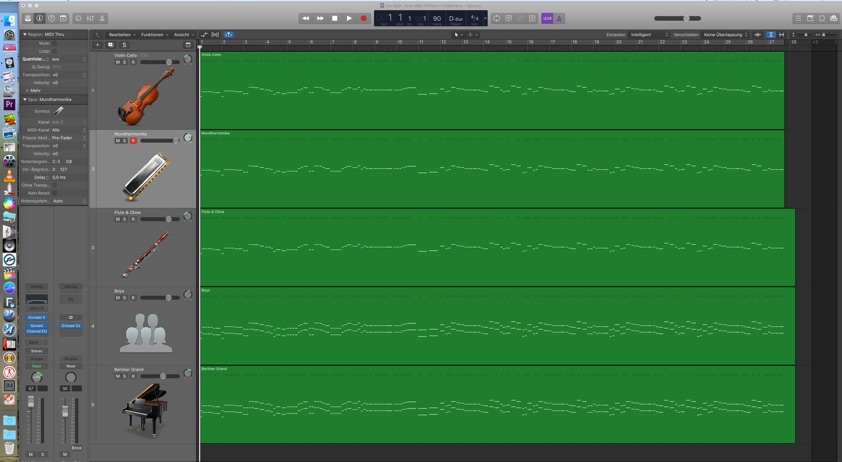Viewport: 842px width, 462px height.
Task: Record-enable the Berliner Grand track
Action: [133, 376]
